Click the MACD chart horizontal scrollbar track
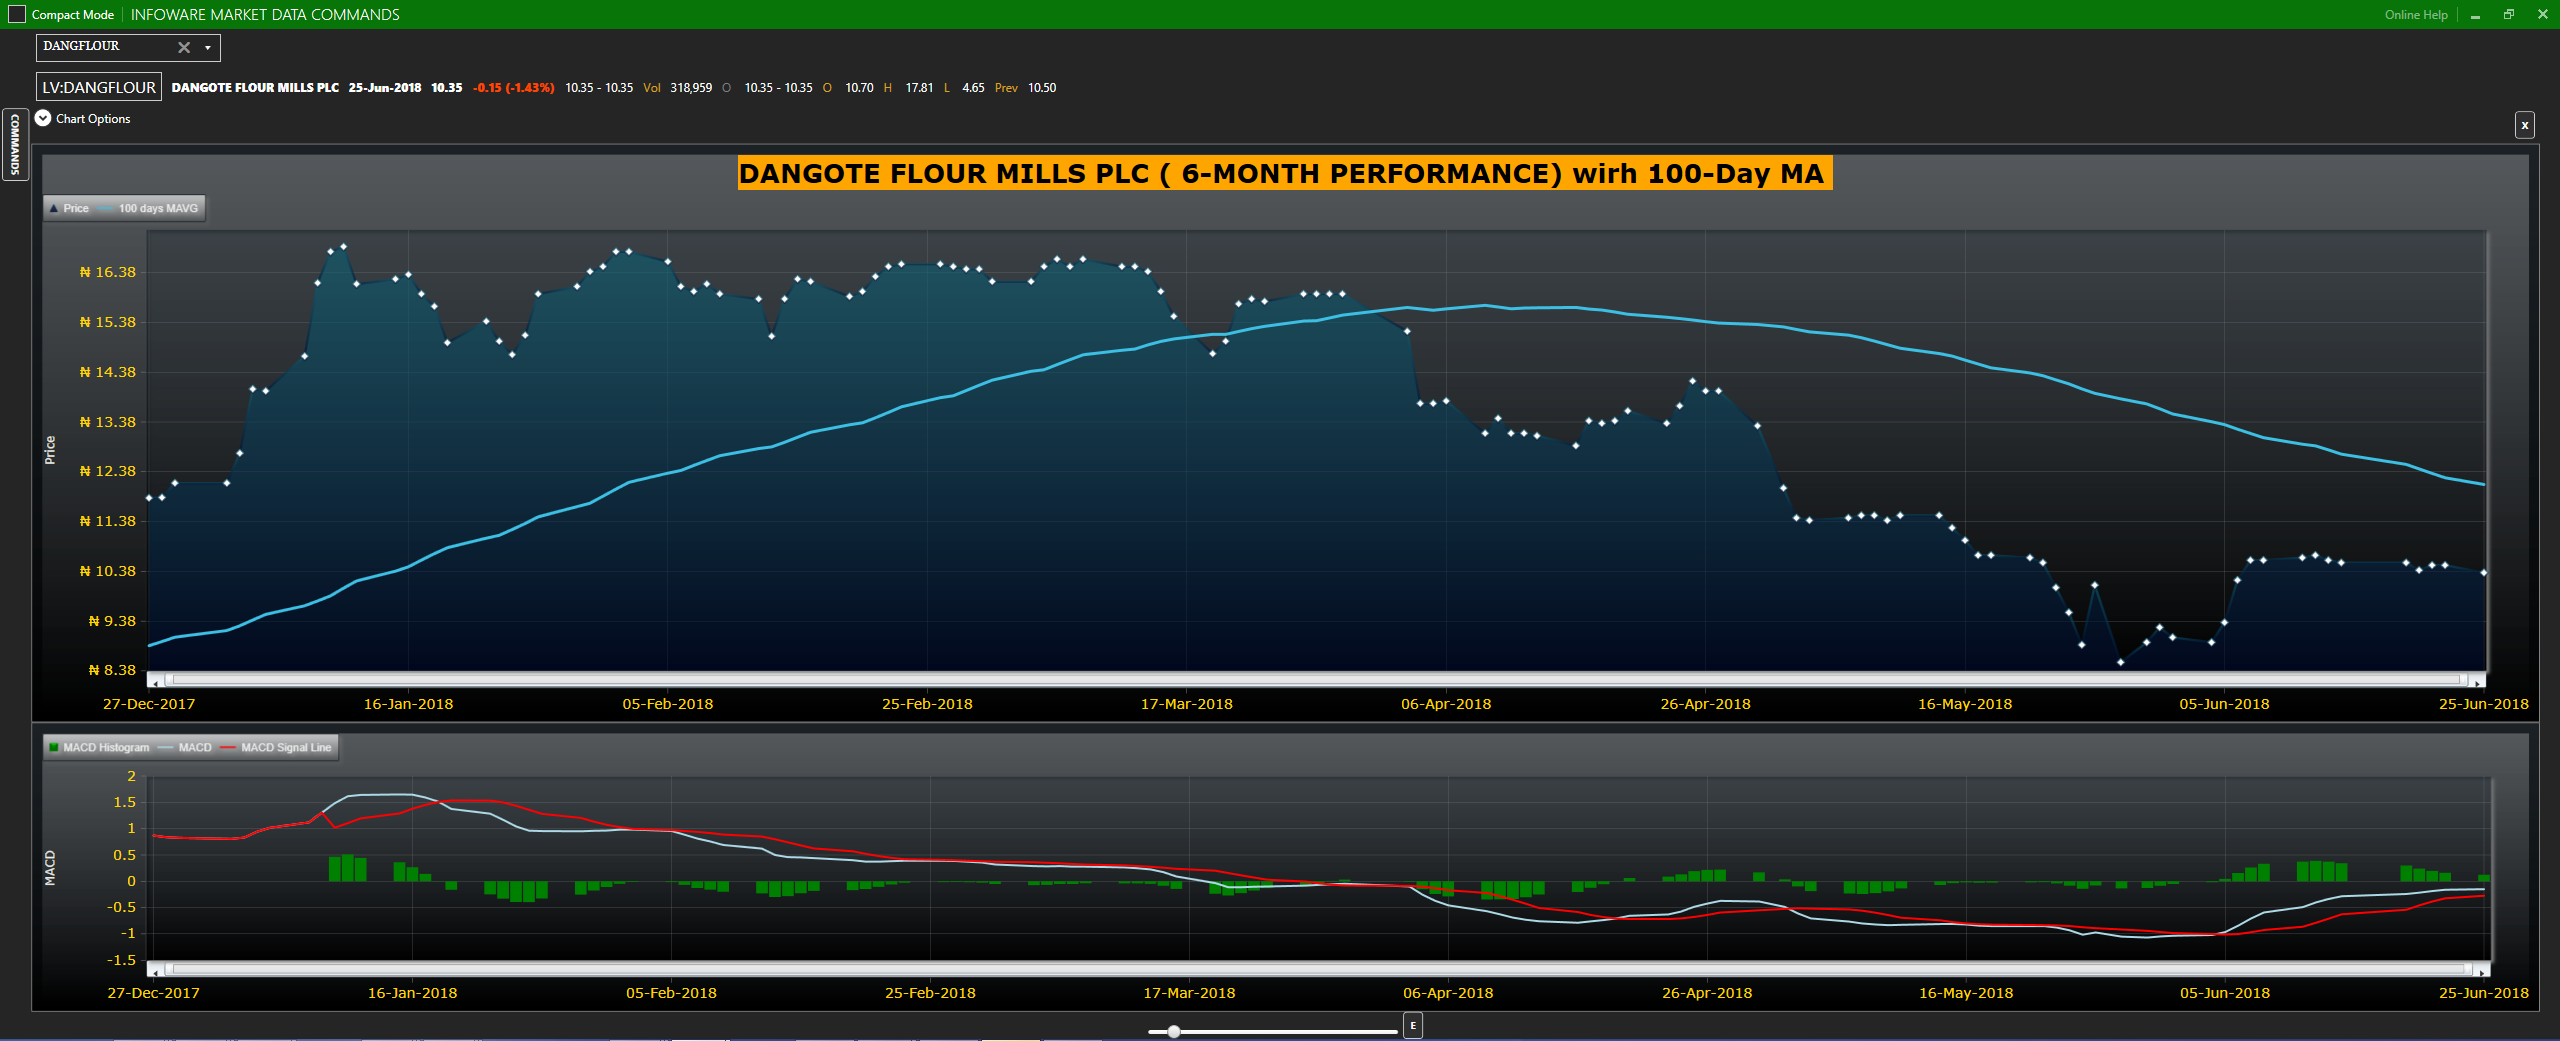The image size is (2560, 1041). click(1318, 968)
